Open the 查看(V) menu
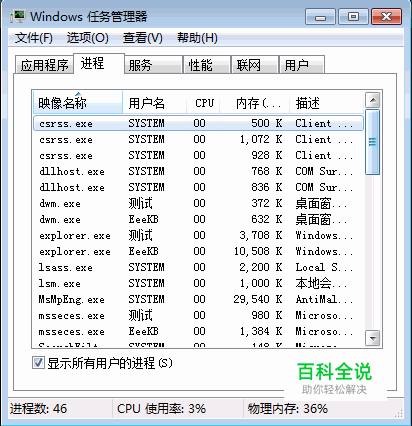The image size is (412, 426). pos(143,38)
